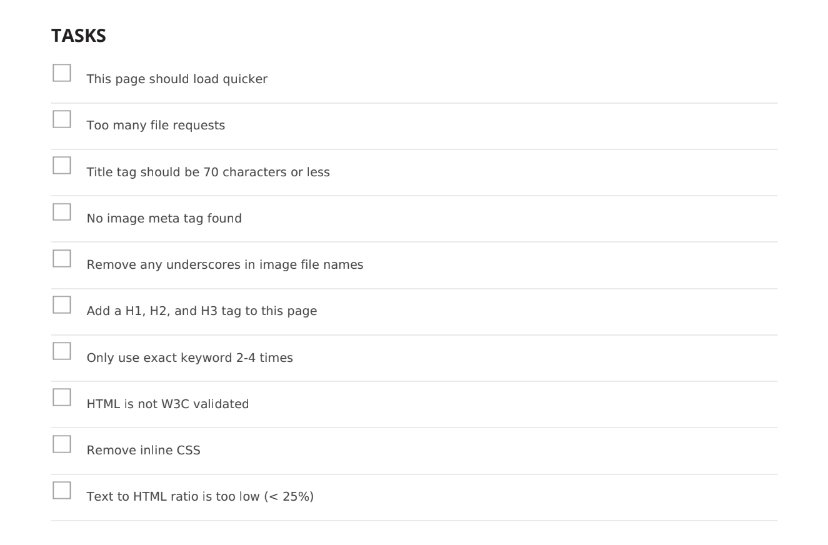828x545 pixels.
Task: Check off the remove underscores in image names task
Action: point(62,258)
